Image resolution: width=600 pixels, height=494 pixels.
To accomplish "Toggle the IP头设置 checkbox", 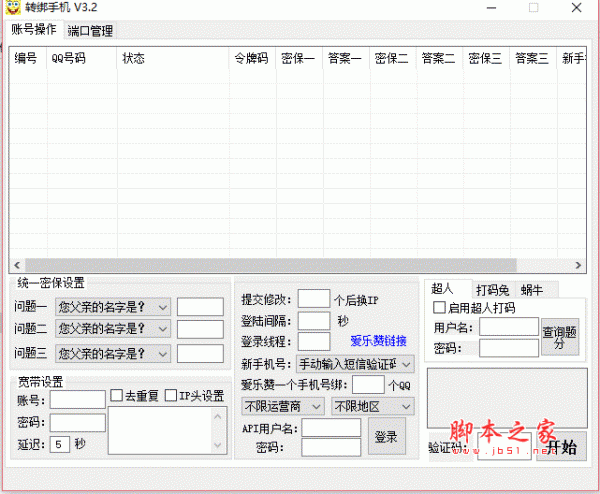I will point(171,396).
